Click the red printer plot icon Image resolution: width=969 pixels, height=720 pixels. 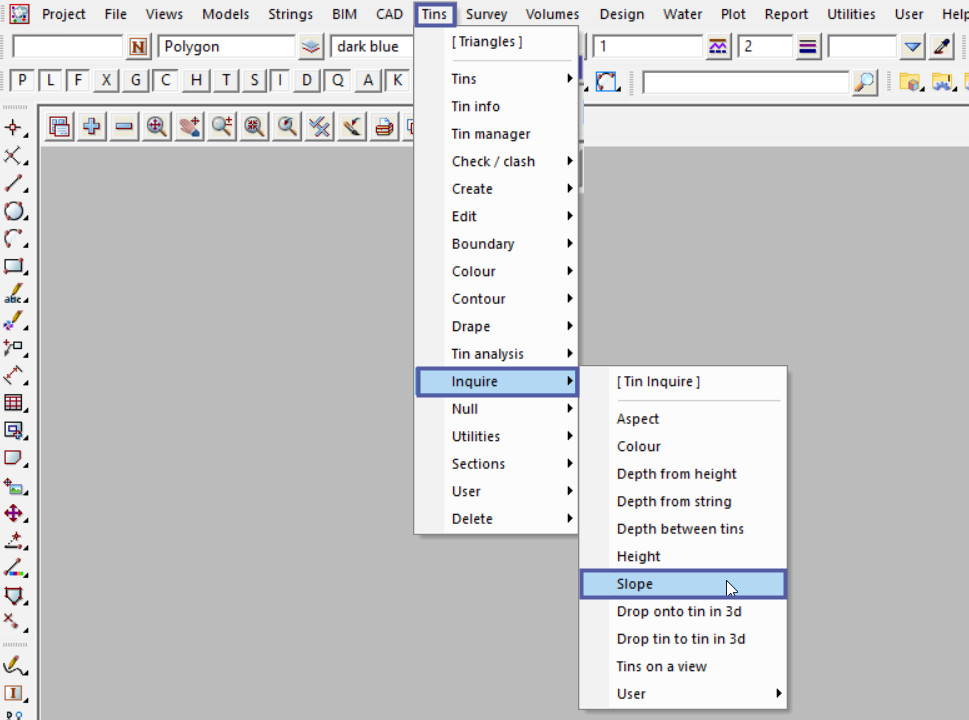pyautogui.click(x=384, y=127)
